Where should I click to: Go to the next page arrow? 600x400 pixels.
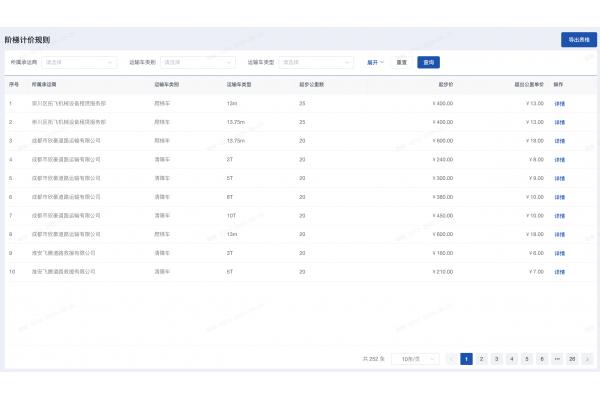pos(587,358)
